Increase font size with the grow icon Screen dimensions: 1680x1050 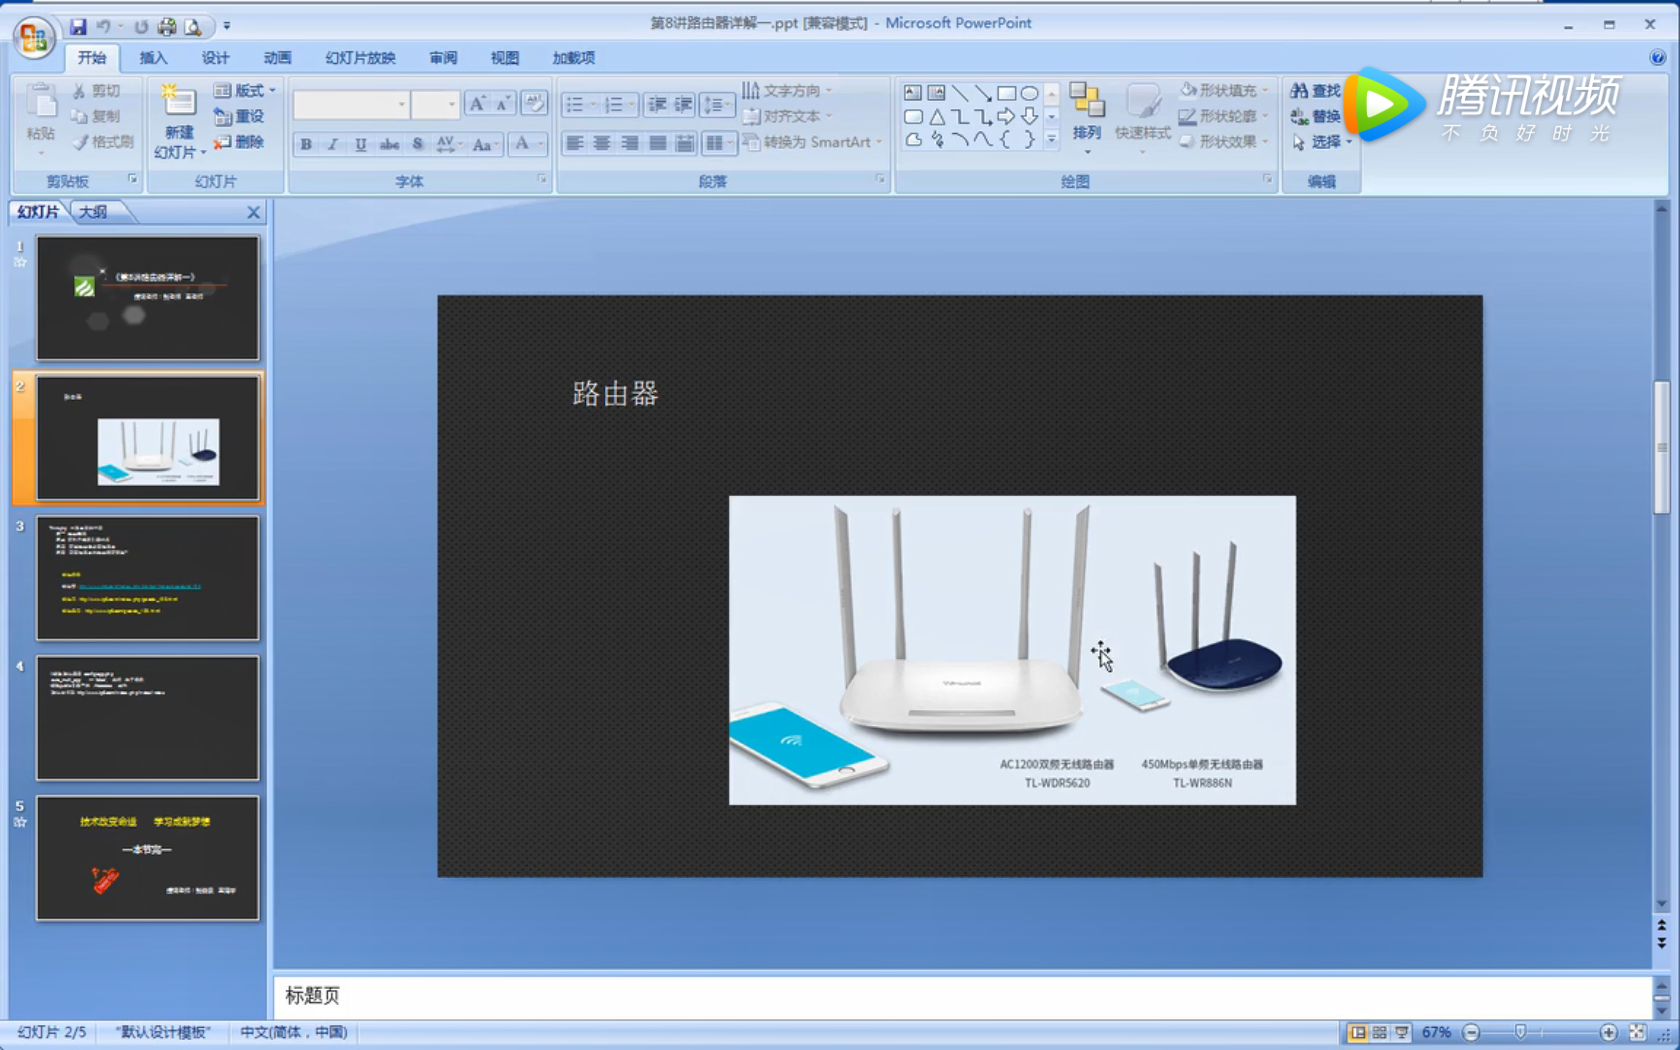[x=477, y=103]
